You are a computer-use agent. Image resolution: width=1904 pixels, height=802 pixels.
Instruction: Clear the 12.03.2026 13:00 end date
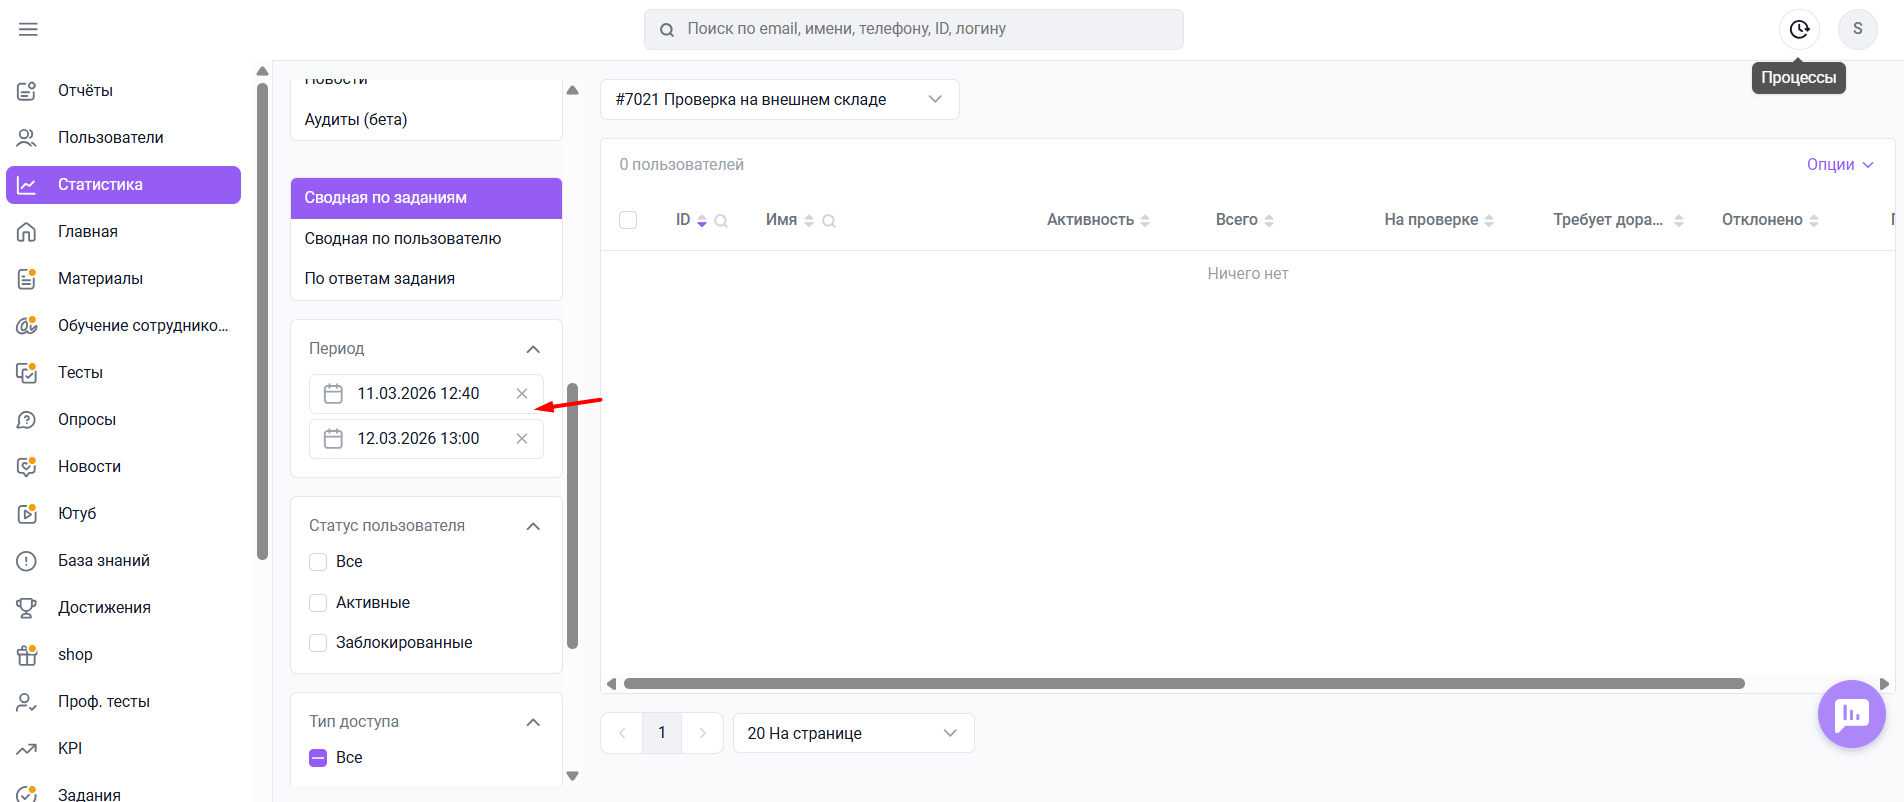click(521, 439)
